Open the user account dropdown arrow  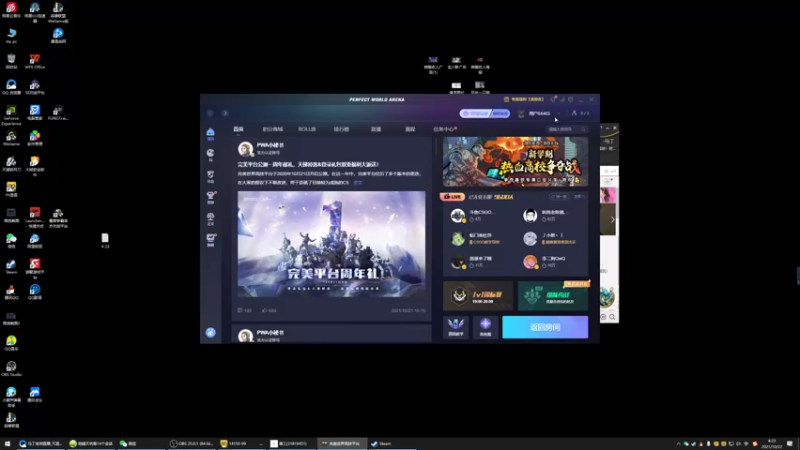coord(559,113)
